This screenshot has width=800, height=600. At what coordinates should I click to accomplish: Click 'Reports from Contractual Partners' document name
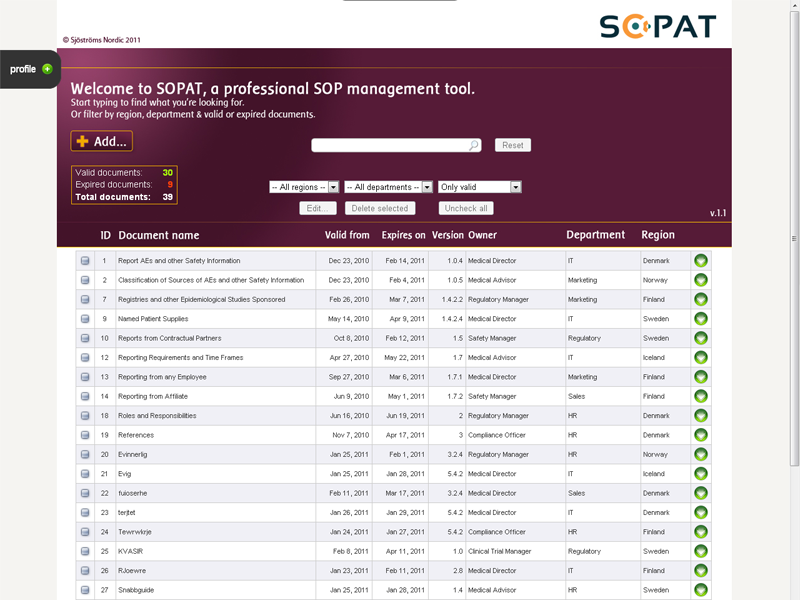click(169, 338)
